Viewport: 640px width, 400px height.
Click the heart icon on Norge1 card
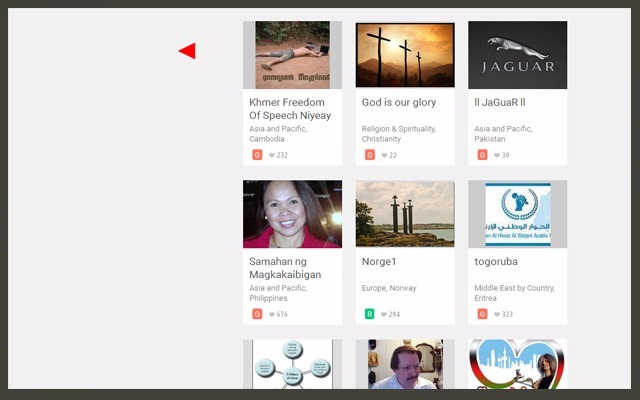pyautogui.click(x=384, y=314)
